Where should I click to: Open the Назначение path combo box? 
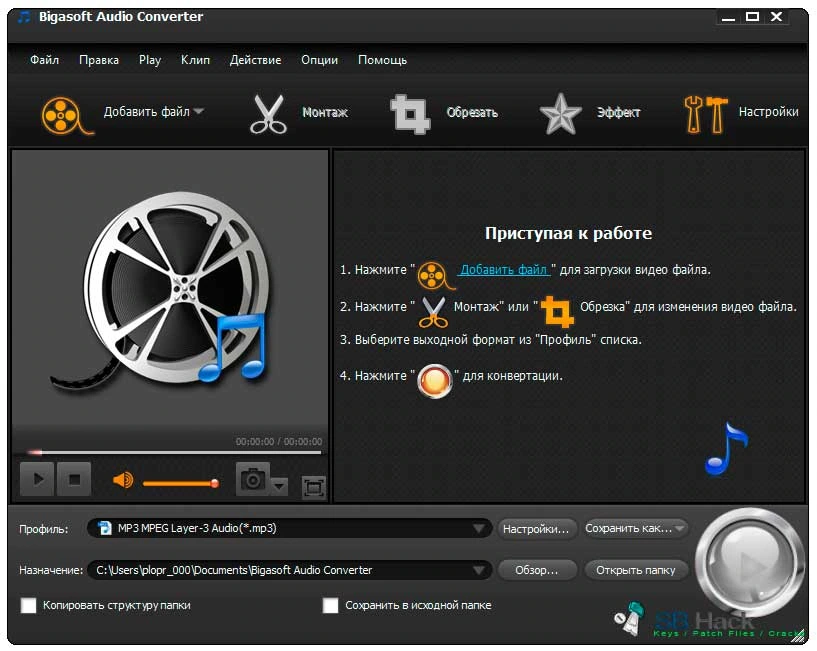pos(289,570)
